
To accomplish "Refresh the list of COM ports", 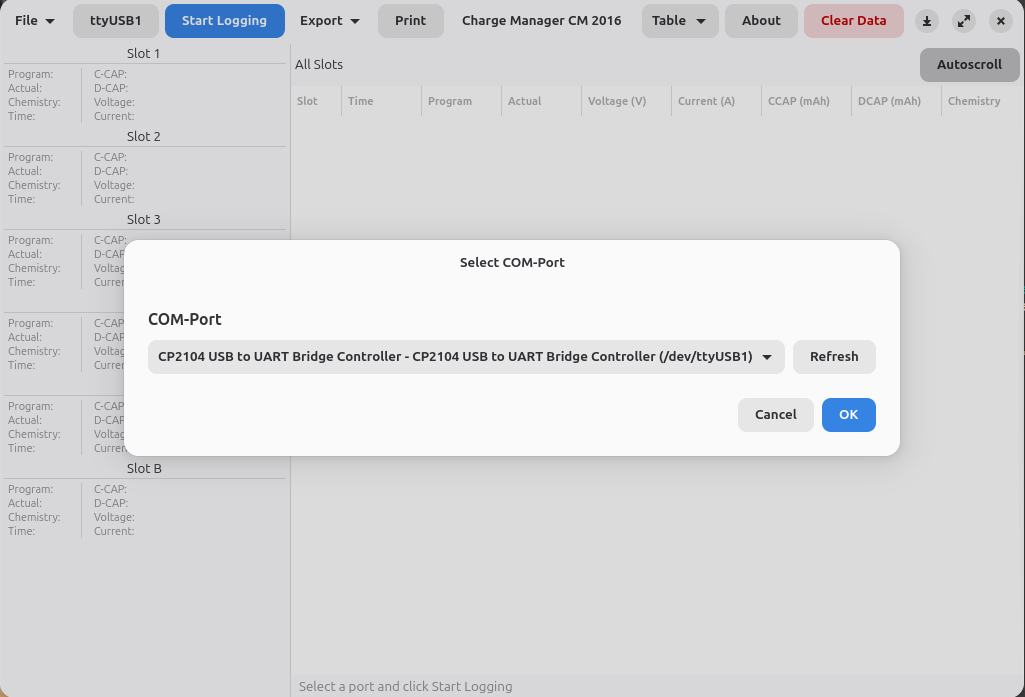I will [x=834, y=356].
